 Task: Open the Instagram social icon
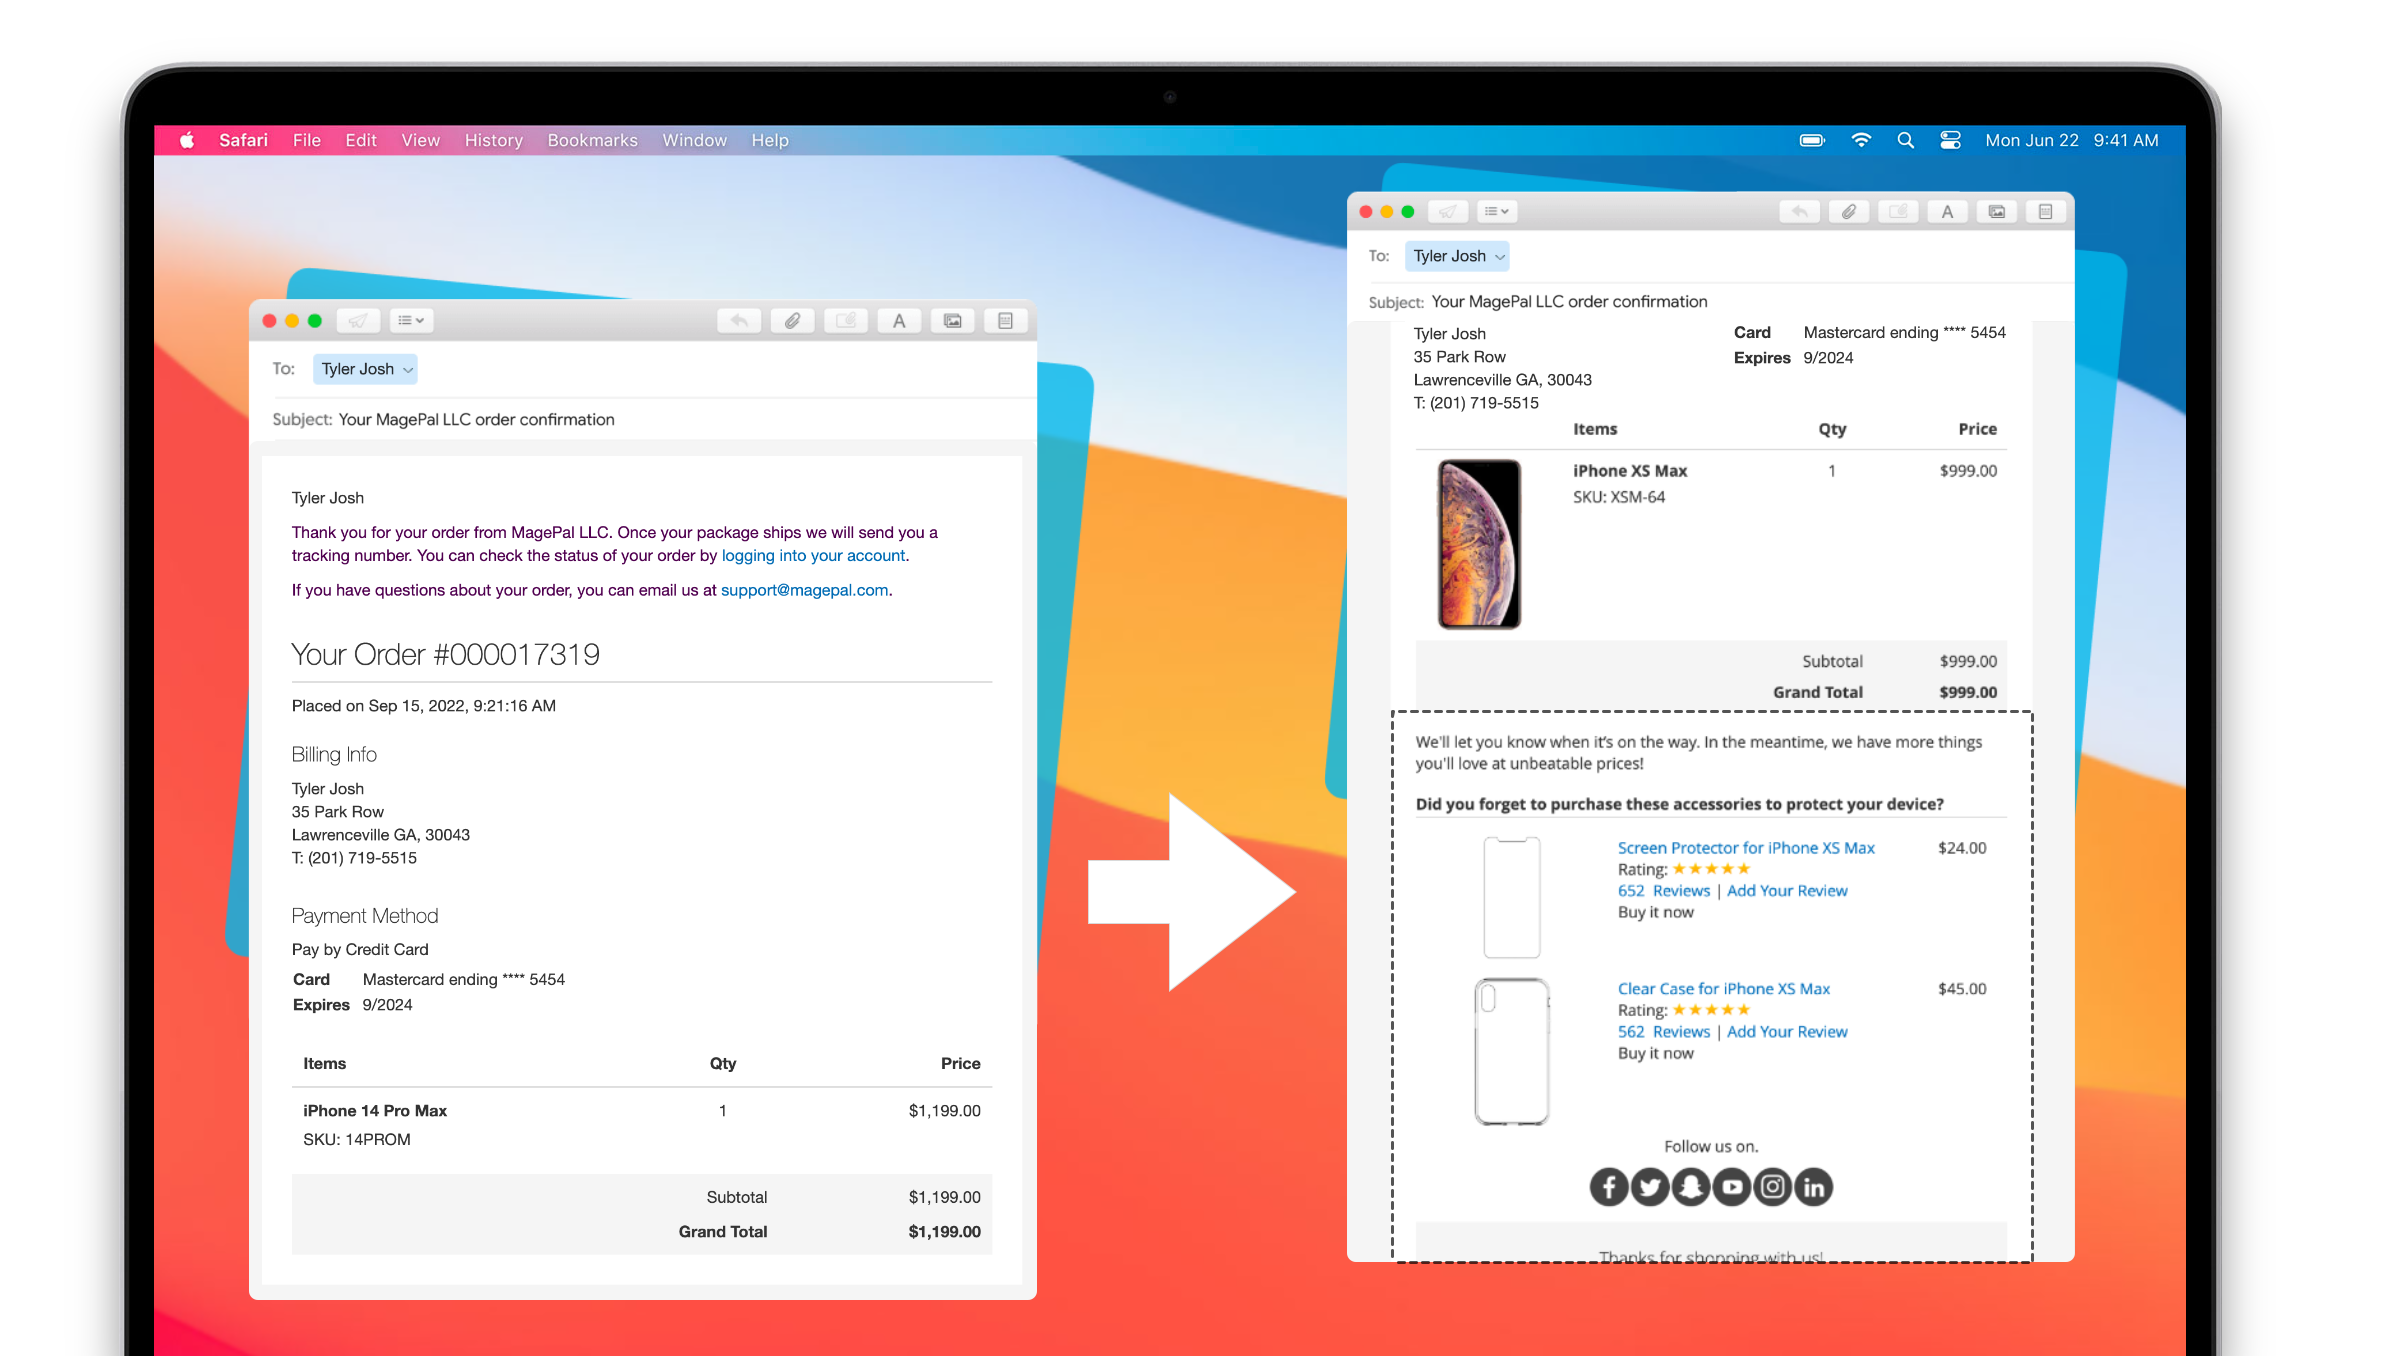coord(1773,1187)
